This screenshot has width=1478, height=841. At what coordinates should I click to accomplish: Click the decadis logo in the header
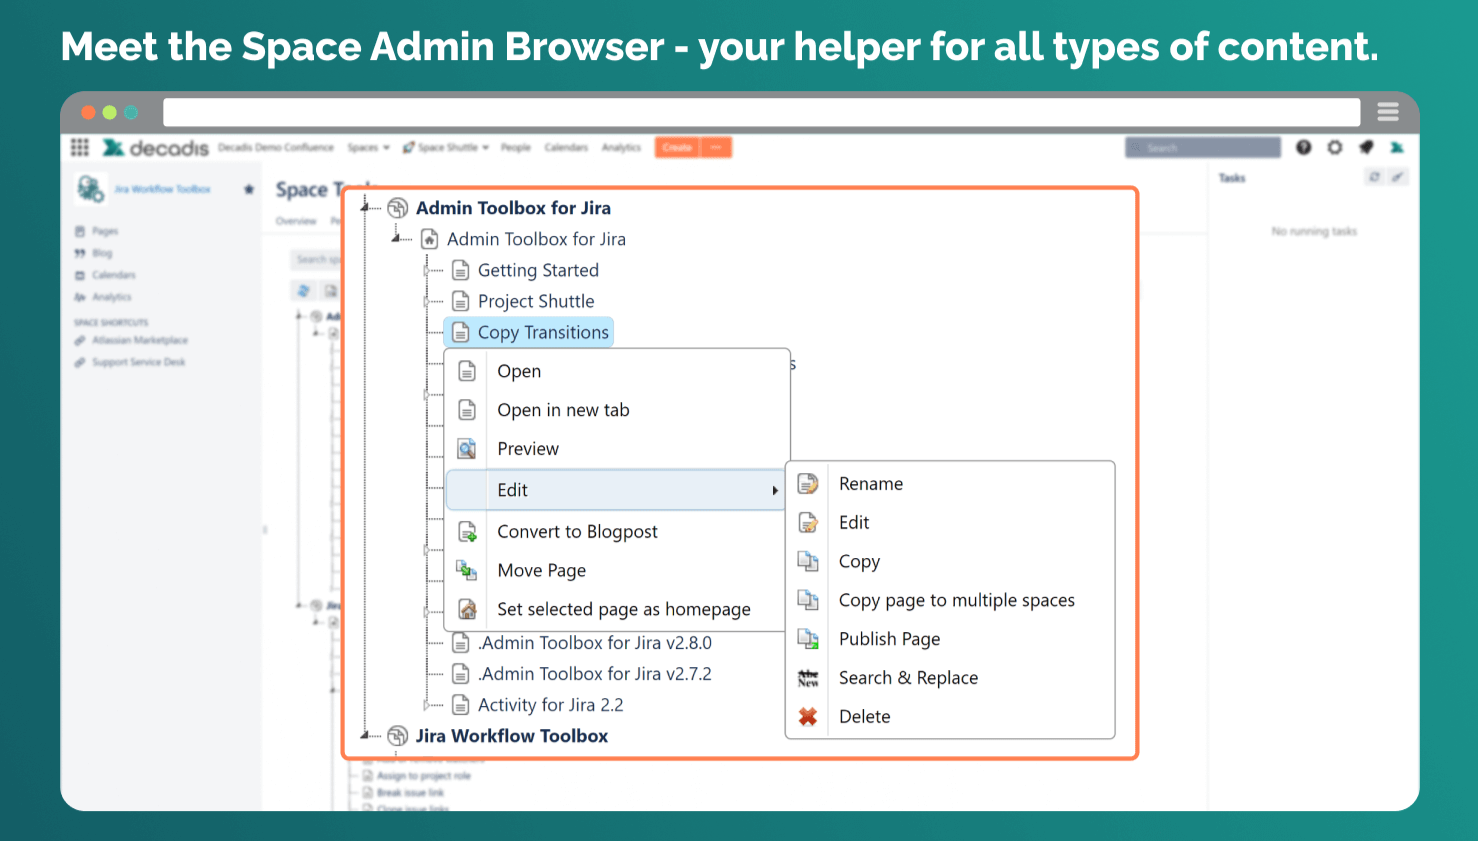[x=156, y=148]
